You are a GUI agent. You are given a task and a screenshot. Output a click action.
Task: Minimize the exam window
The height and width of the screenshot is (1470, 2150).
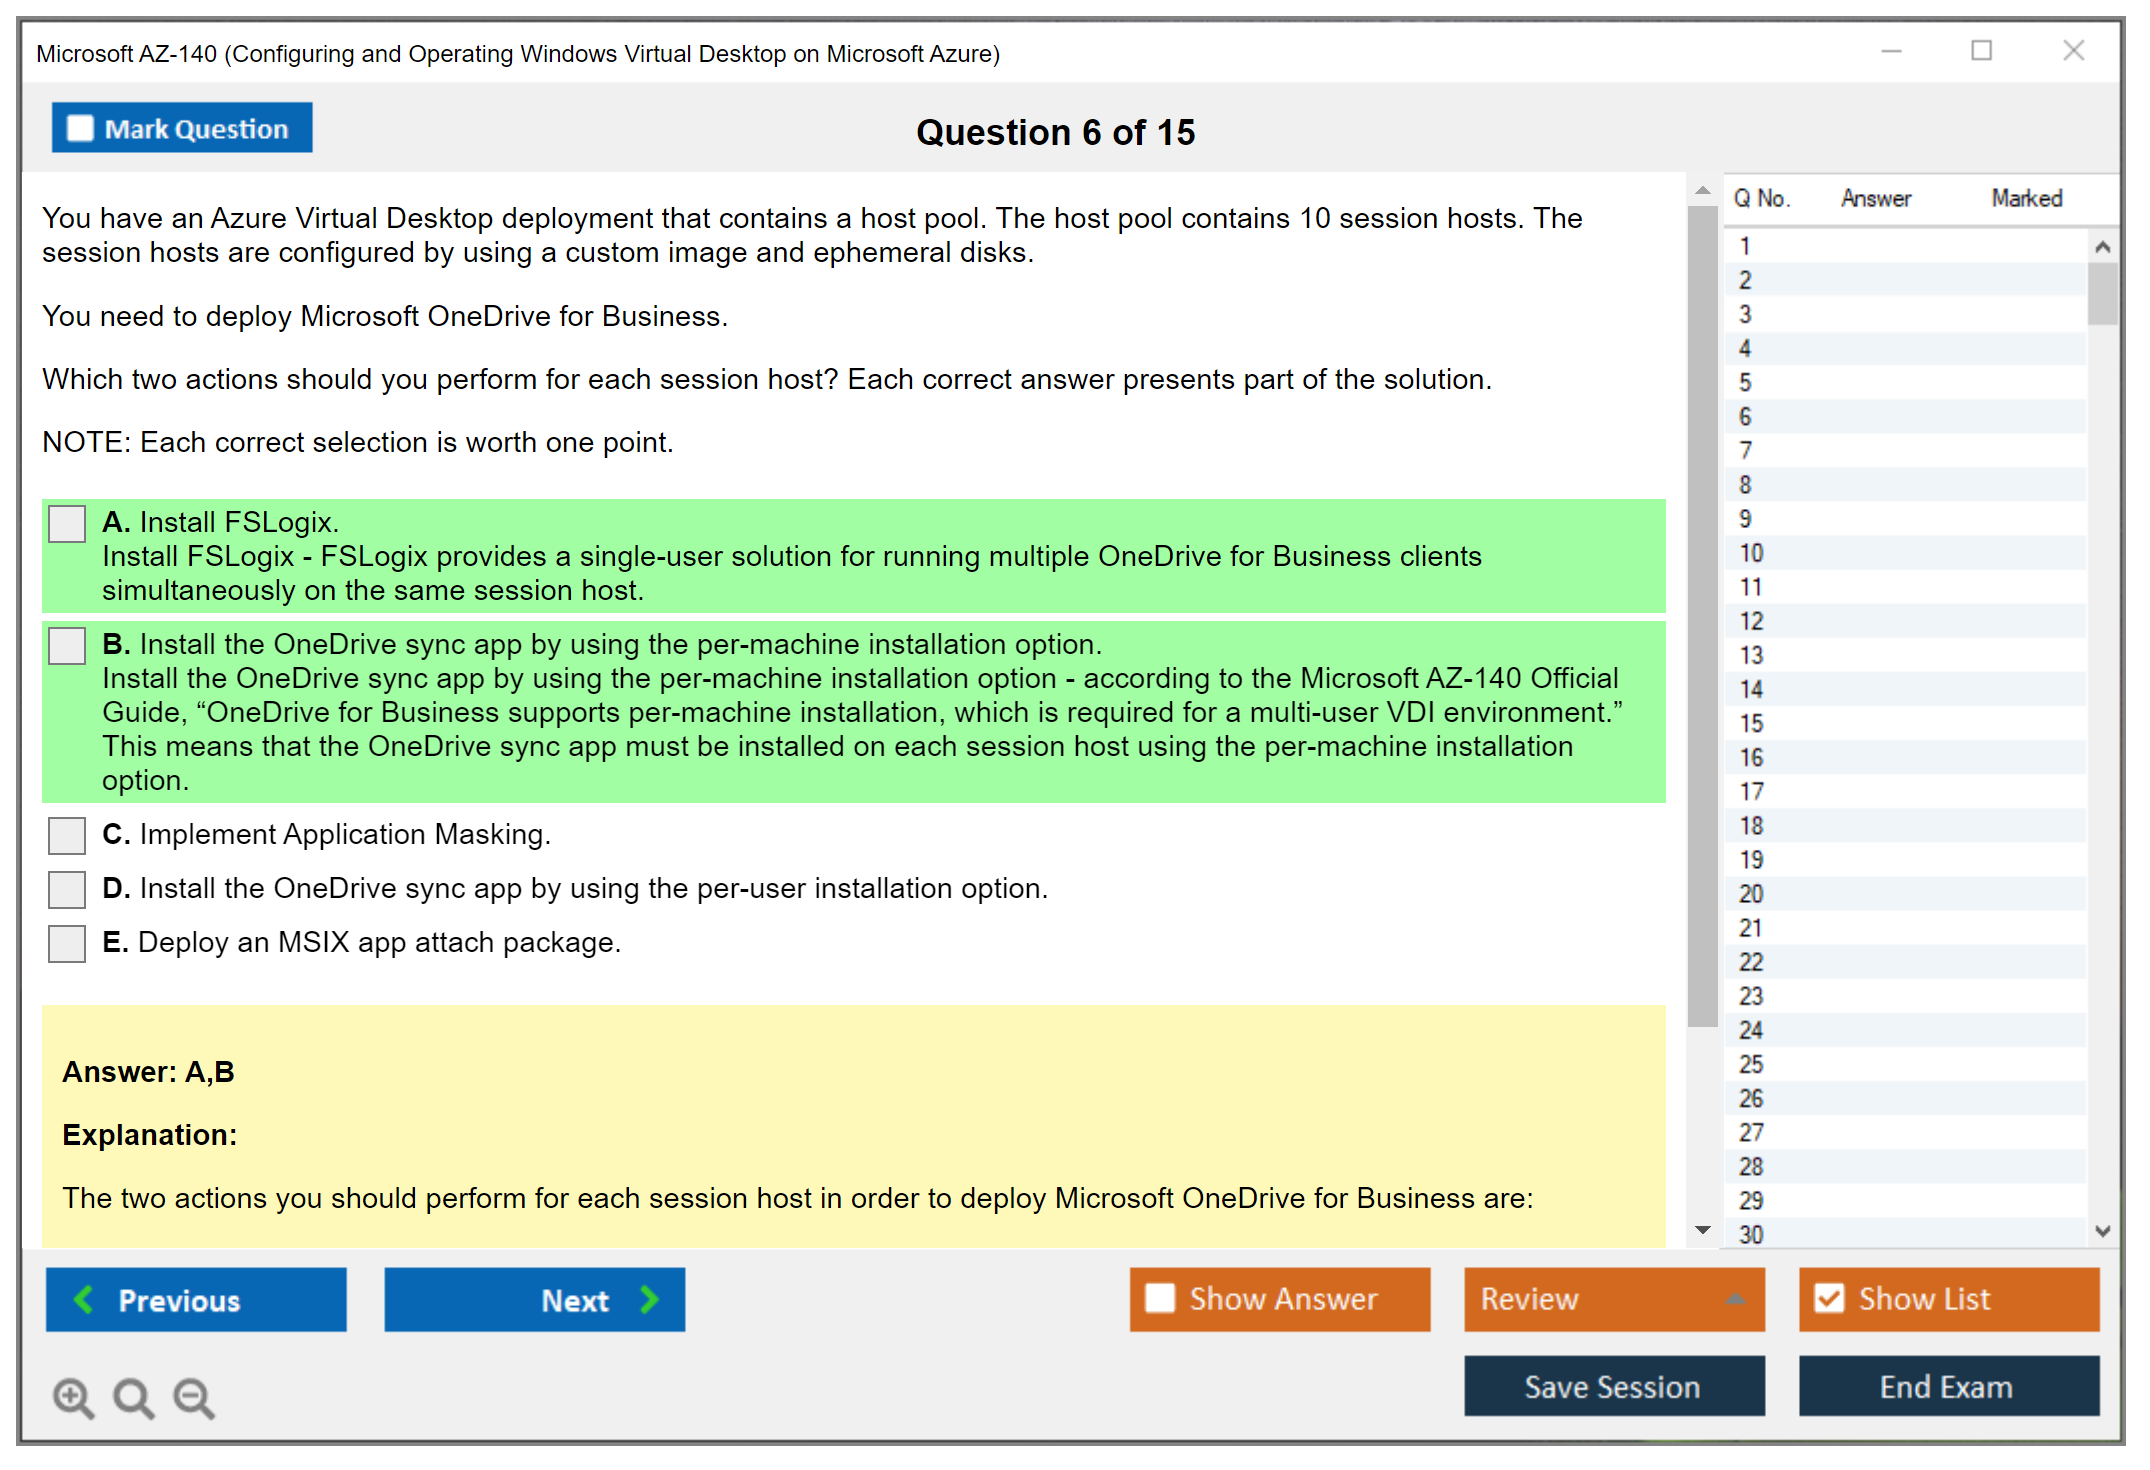click(1891, 51)
